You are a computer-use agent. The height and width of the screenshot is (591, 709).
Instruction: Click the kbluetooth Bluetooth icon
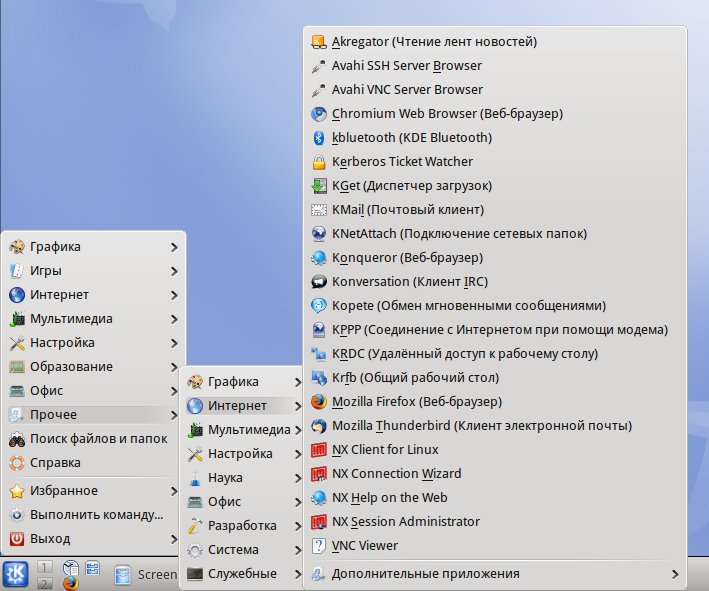[319, 137]
